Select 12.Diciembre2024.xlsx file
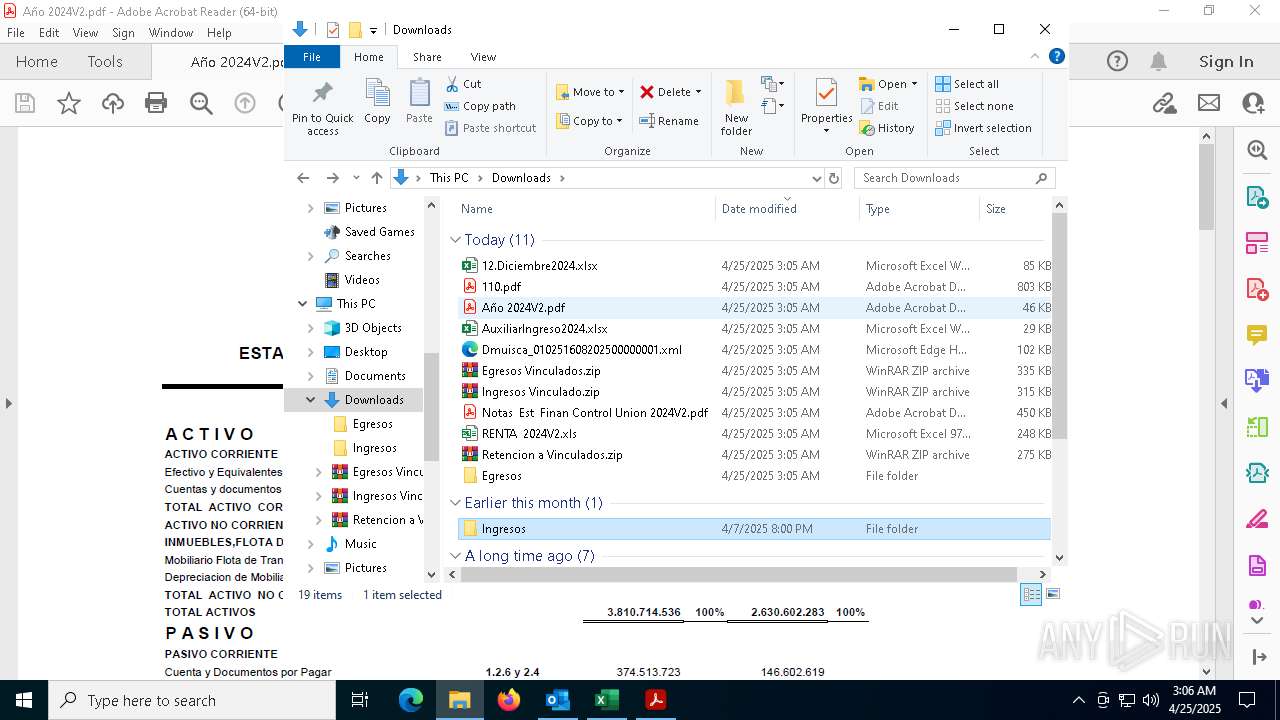The height and width of the screenshot is (720, 1280). tap(755, 266)
